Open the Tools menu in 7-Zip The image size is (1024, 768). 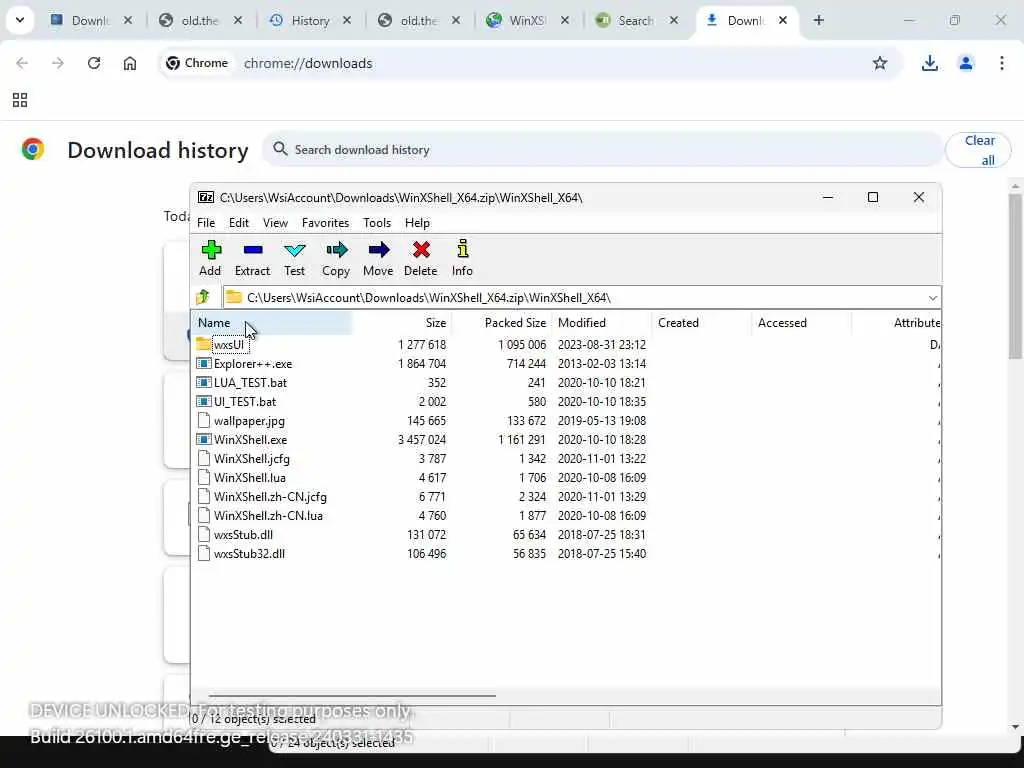(x=377, y=223)
